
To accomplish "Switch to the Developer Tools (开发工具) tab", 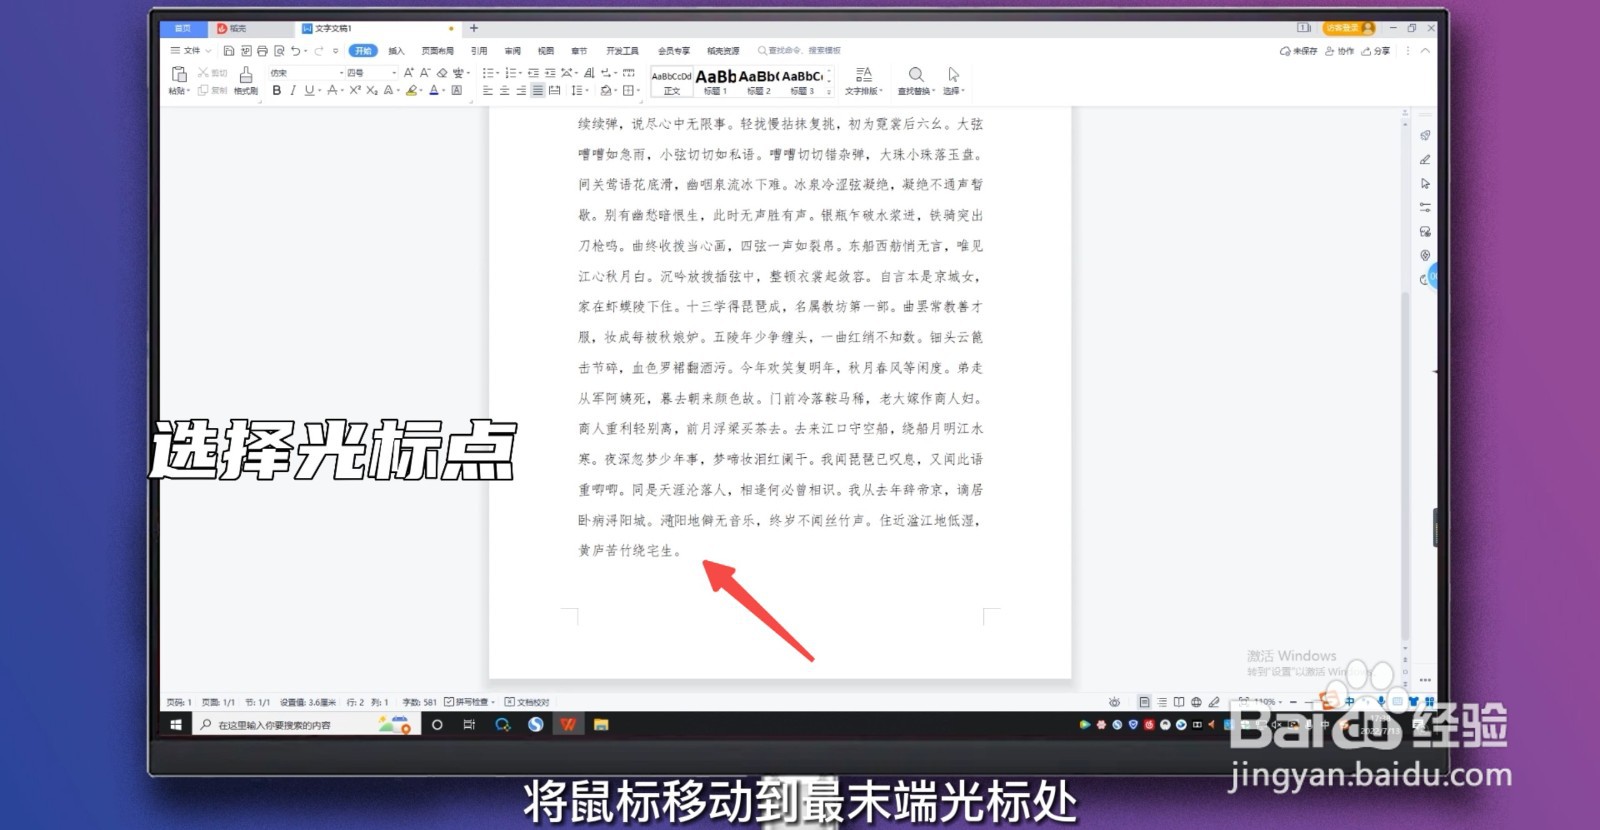I will [x=622, y=51].
